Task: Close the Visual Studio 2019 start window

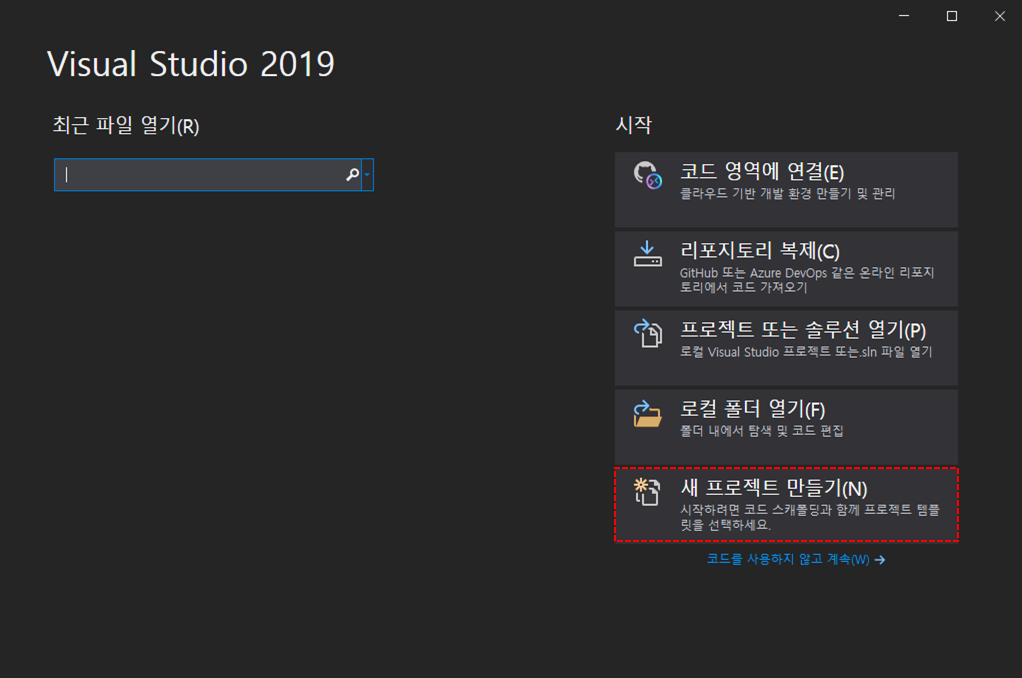Action: [x=999, y=16]
